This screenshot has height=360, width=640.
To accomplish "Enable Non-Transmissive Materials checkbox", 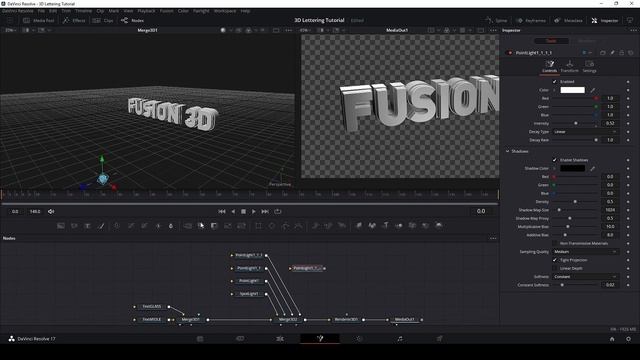I will 554,243.
